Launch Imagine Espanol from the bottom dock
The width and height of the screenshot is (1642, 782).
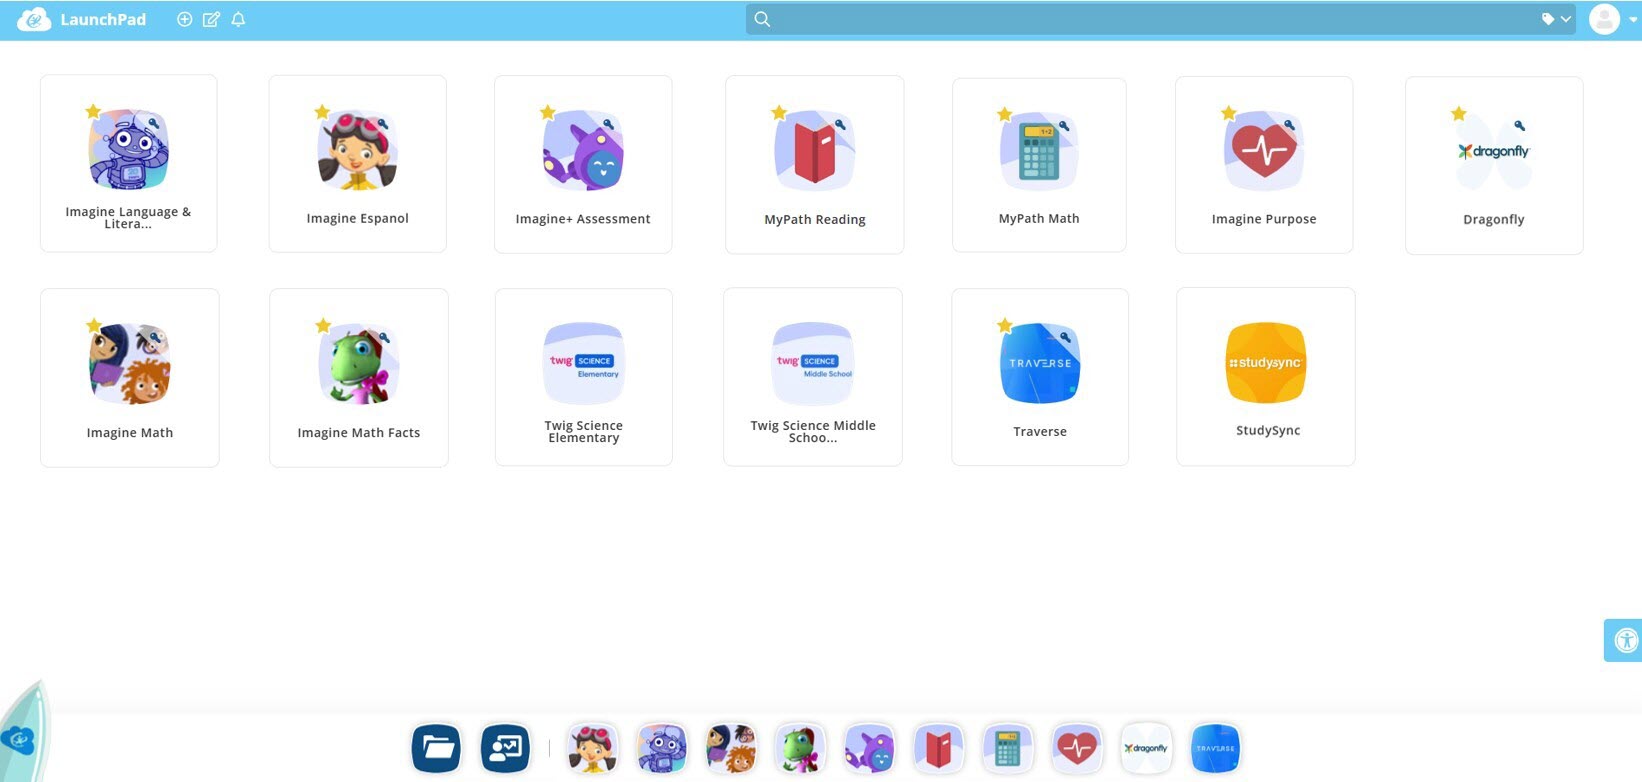(x=592, y=748)
